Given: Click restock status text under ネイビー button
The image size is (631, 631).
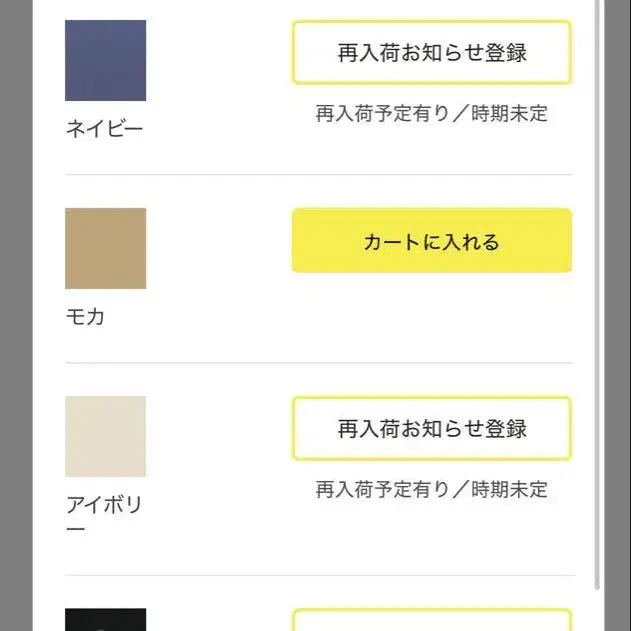Looking at the screenshot, I should tap(432, 113).
